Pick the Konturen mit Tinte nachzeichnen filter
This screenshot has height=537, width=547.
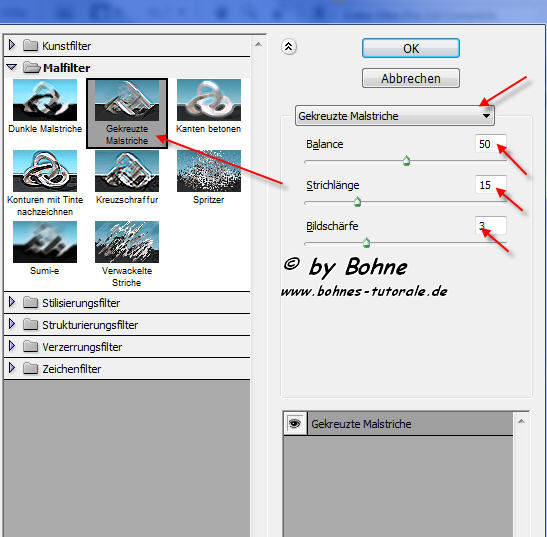coord(45,171)
